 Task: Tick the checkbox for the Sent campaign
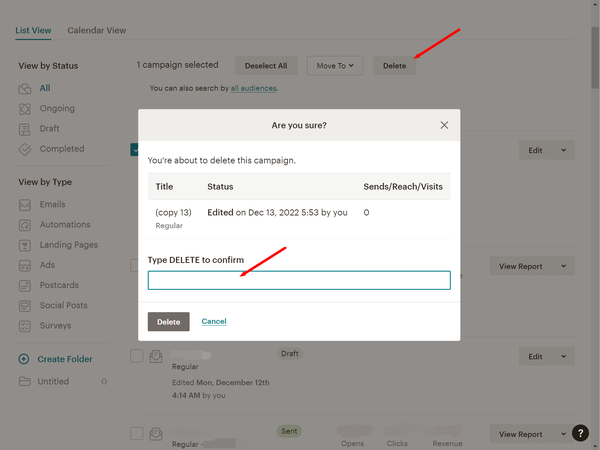click(137, 434)
